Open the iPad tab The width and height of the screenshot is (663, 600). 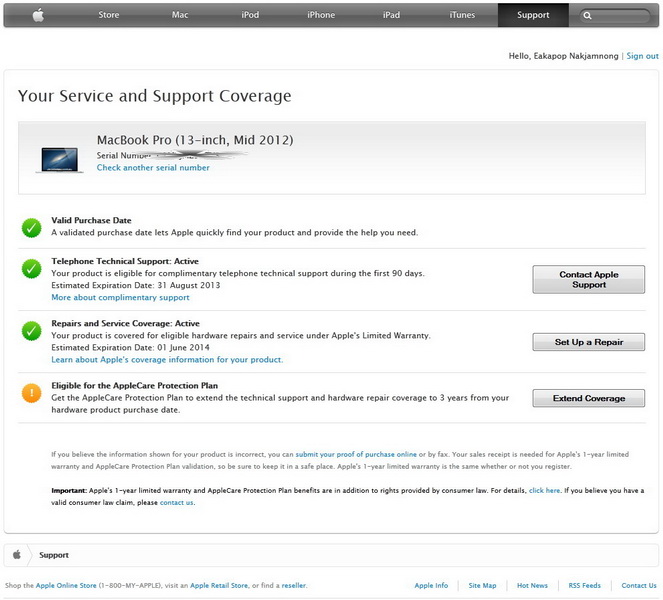[x=392, y=15]
